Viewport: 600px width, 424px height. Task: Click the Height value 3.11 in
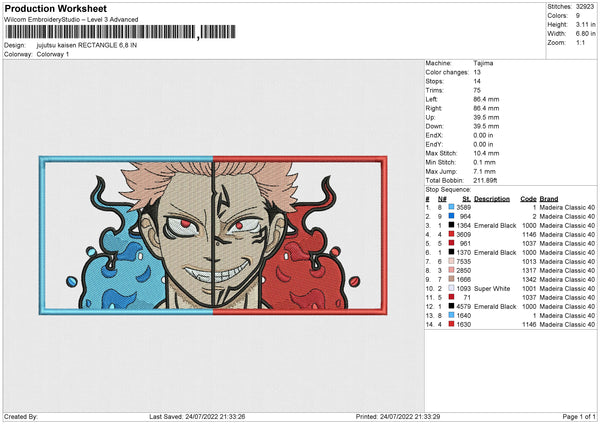tap(585, 24)
